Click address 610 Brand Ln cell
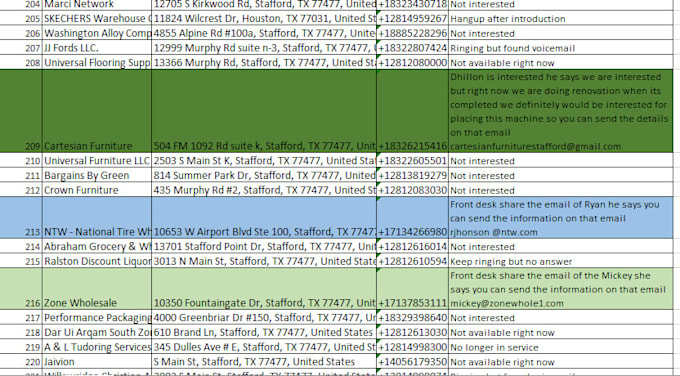680x376 pixels. point(264,332)
